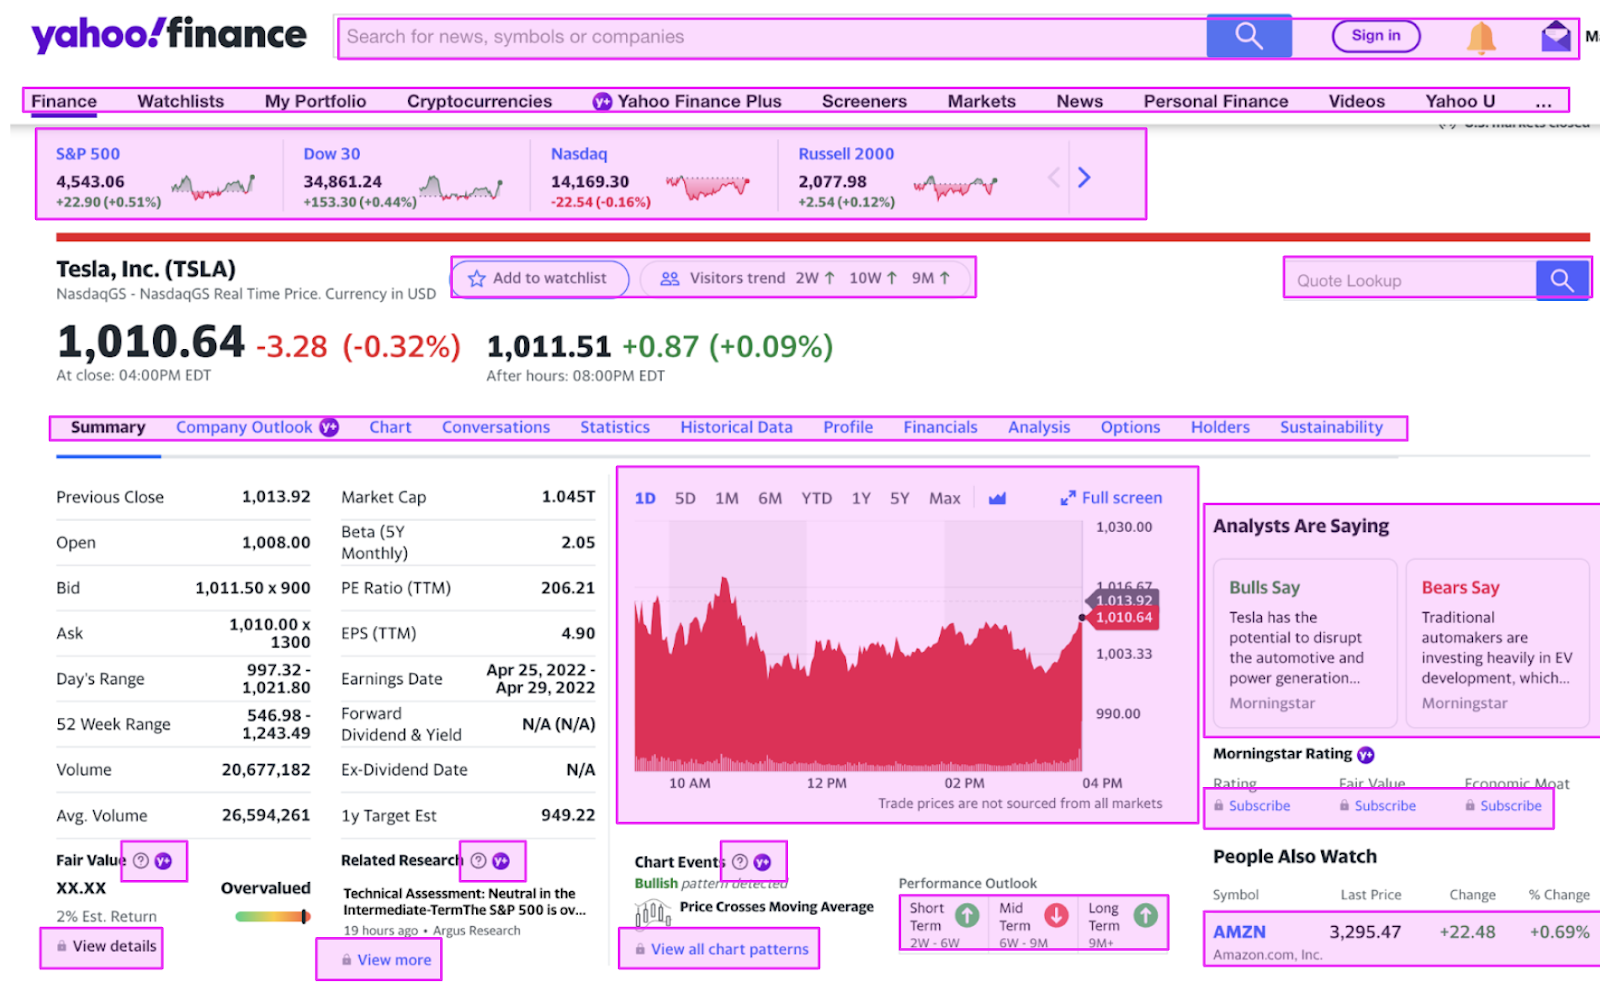This screenshot has width=1600, height=1007.
Task: Select the 1Y chart range
Action: [861, 498]
